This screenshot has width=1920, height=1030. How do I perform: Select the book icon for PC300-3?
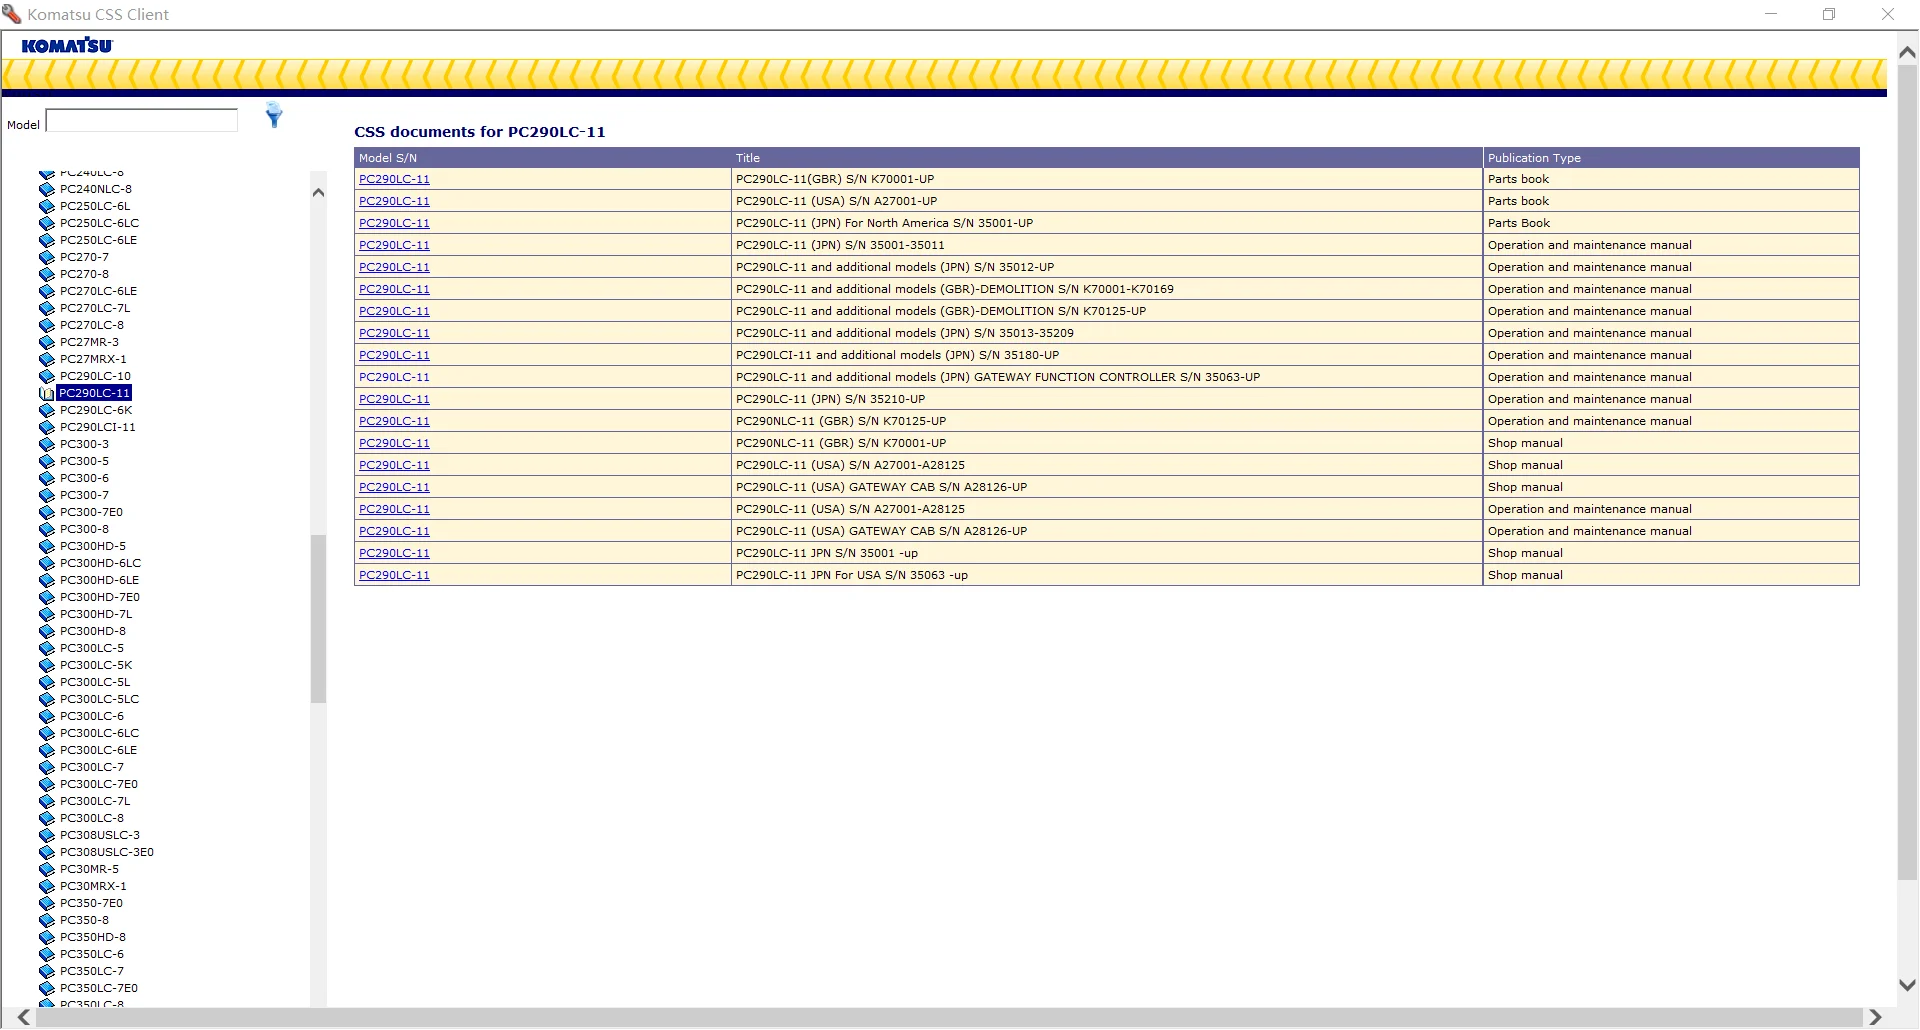pyautogui.click(x=46, y=444)
